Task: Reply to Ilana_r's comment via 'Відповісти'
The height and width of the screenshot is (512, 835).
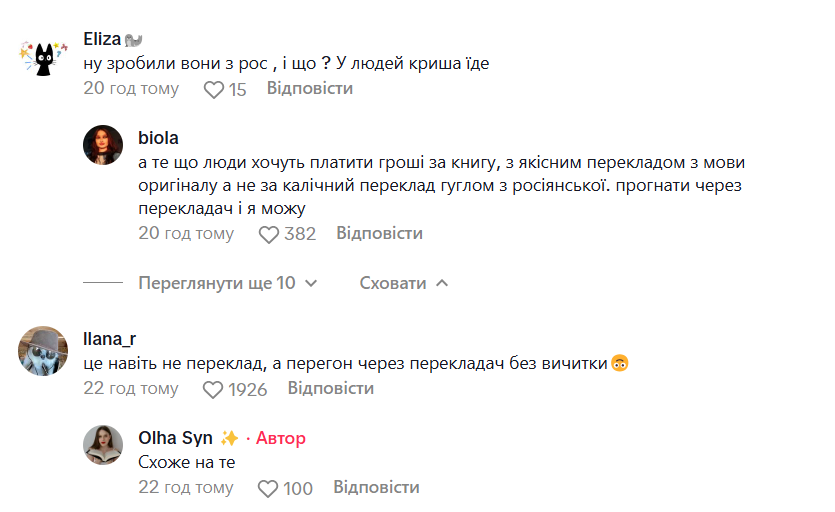Action: [331, 388]
